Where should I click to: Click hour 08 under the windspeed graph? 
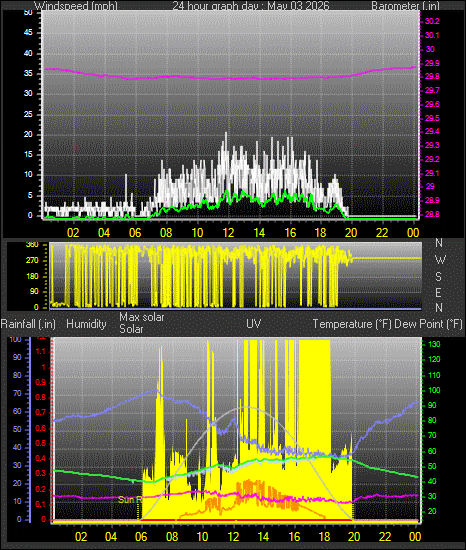(166, 233)
